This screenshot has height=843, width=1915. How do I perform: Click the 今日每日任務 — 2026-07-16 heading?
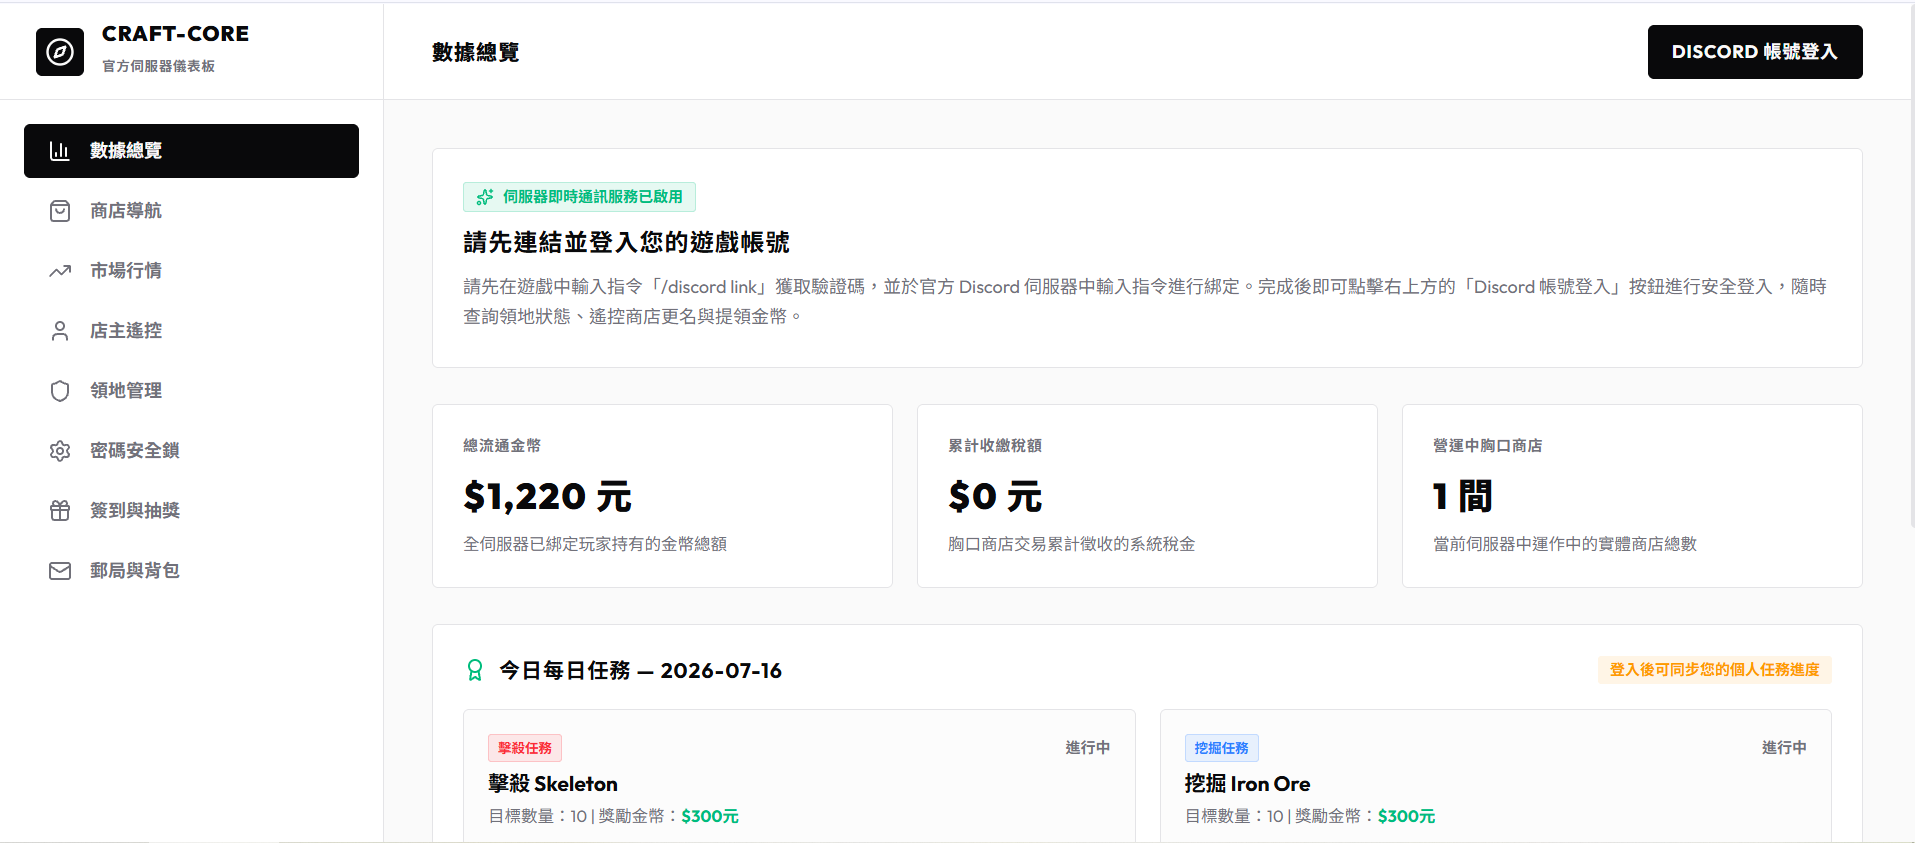[x=640, y=670]
